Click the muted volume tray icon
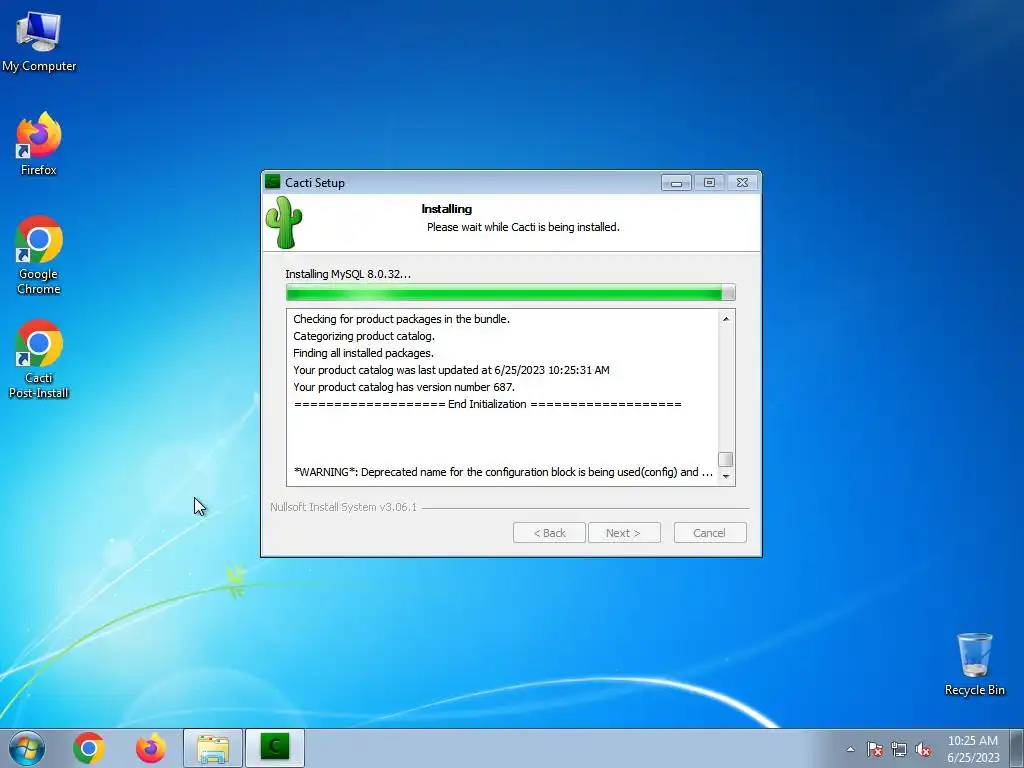The image size is (1024, 768). (x=923, y=749)
